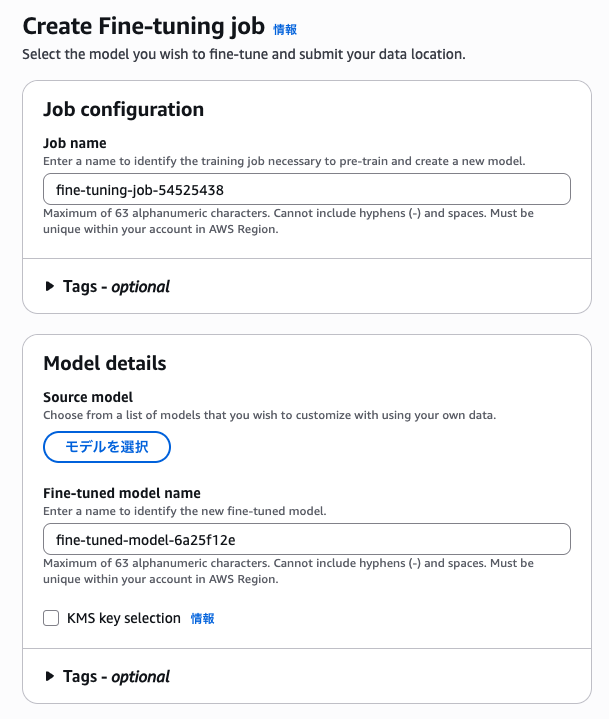Expand Tags - optional under Model details
The height and width of the screenshot is (719, 609).
pos(116,676)
